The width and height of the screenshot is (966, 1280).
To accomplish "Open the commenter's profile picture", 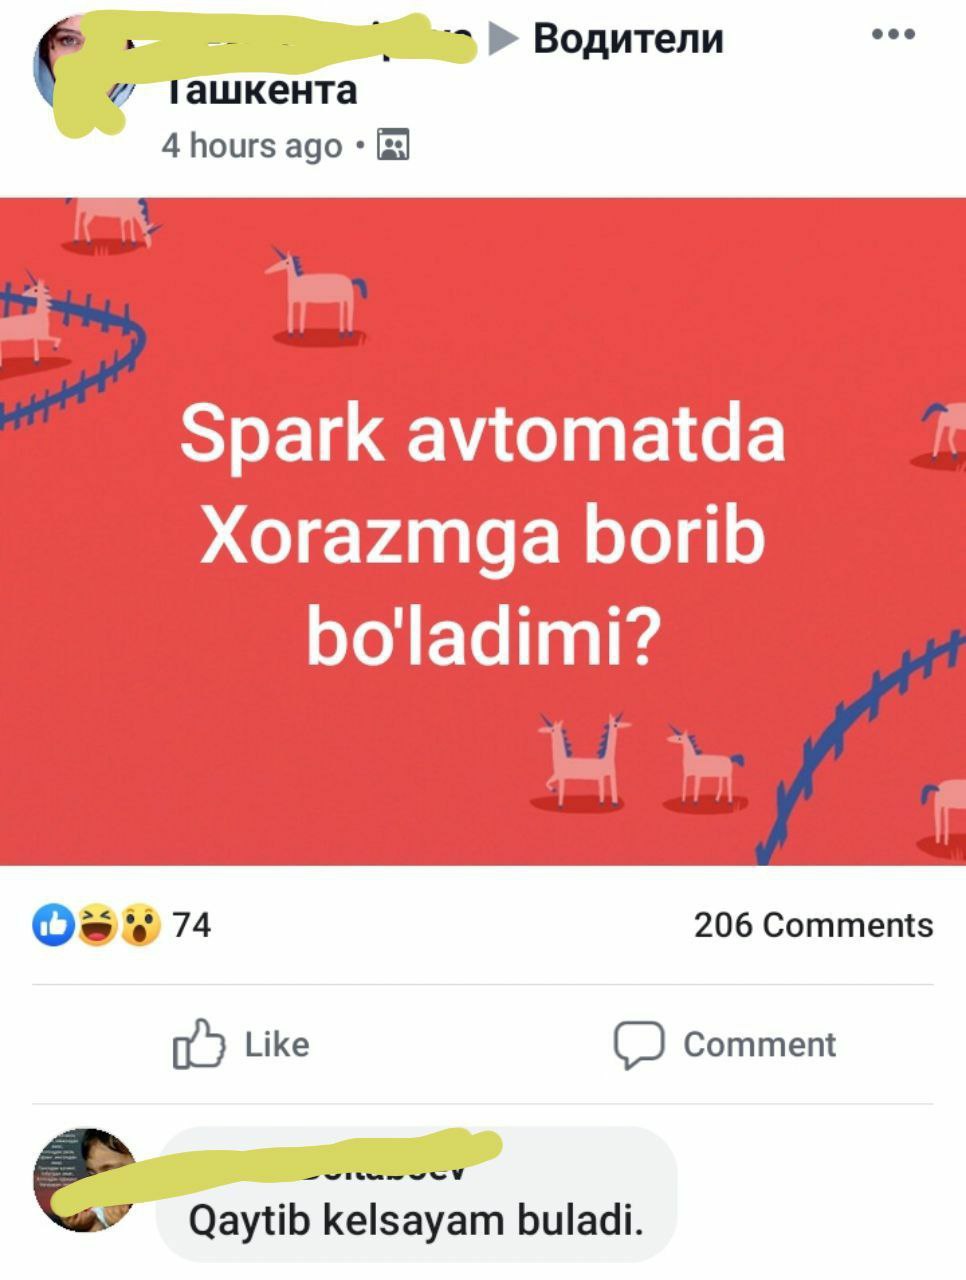I will coord(85,1179).
